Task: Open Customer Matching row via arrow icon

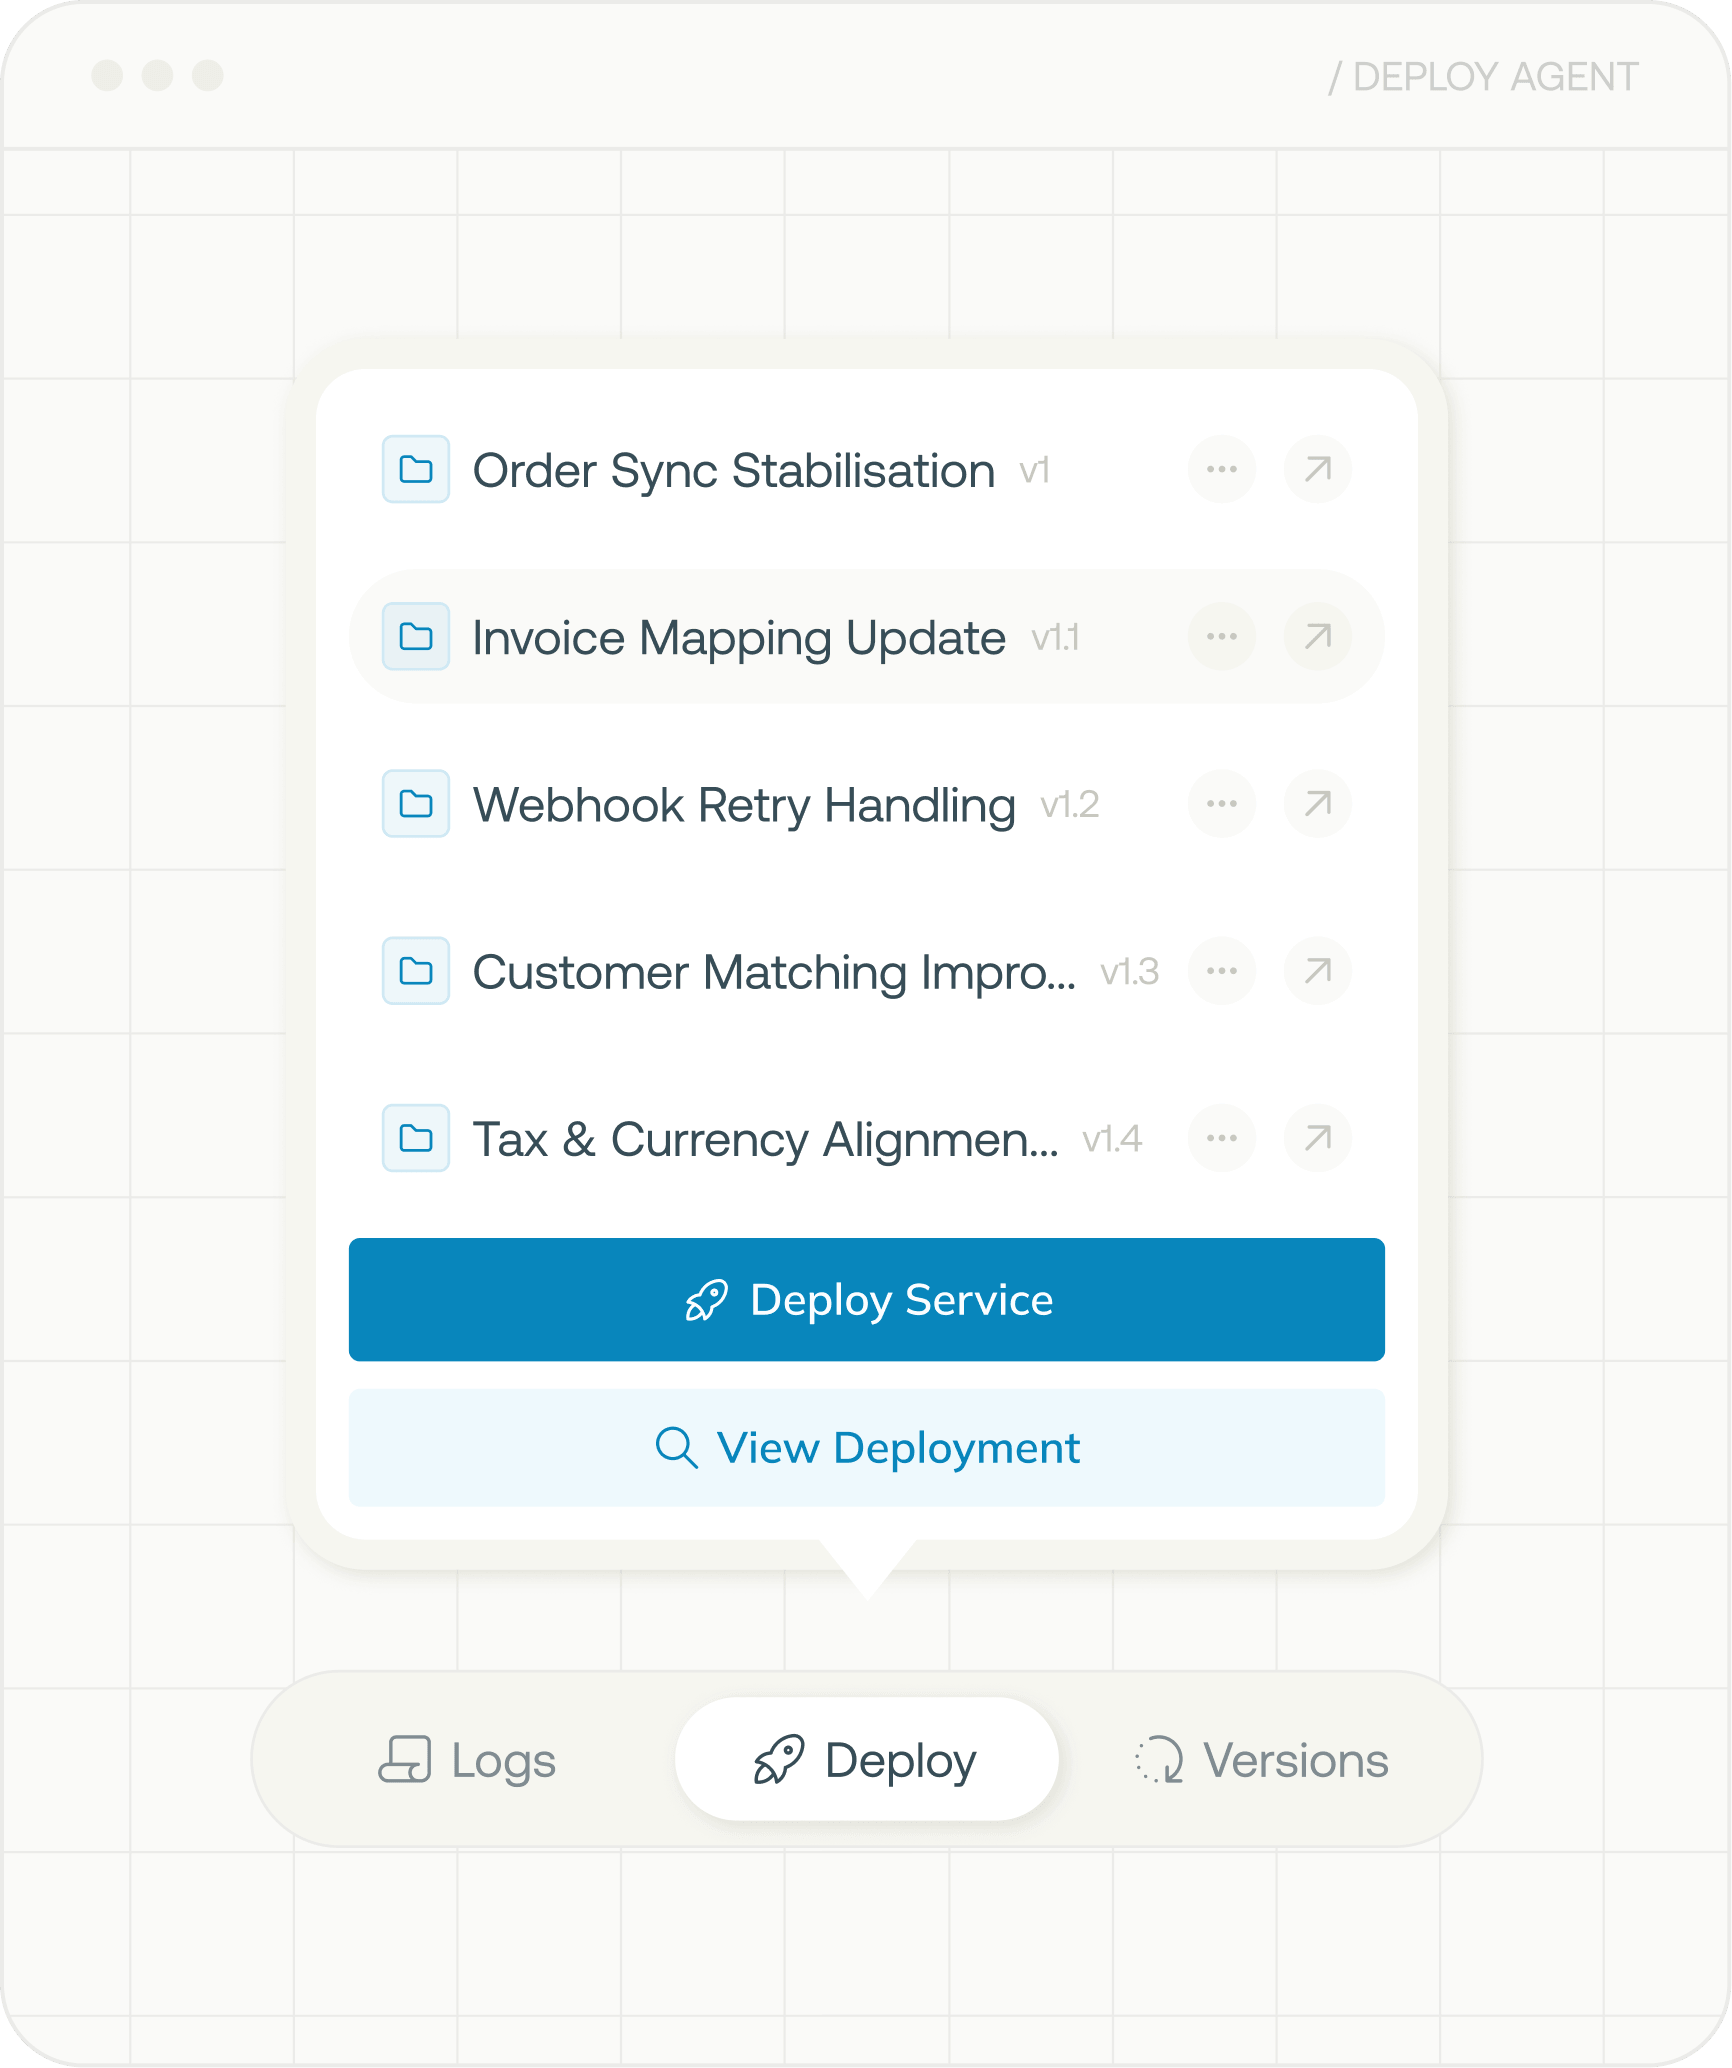Action: coord(1317,970)
